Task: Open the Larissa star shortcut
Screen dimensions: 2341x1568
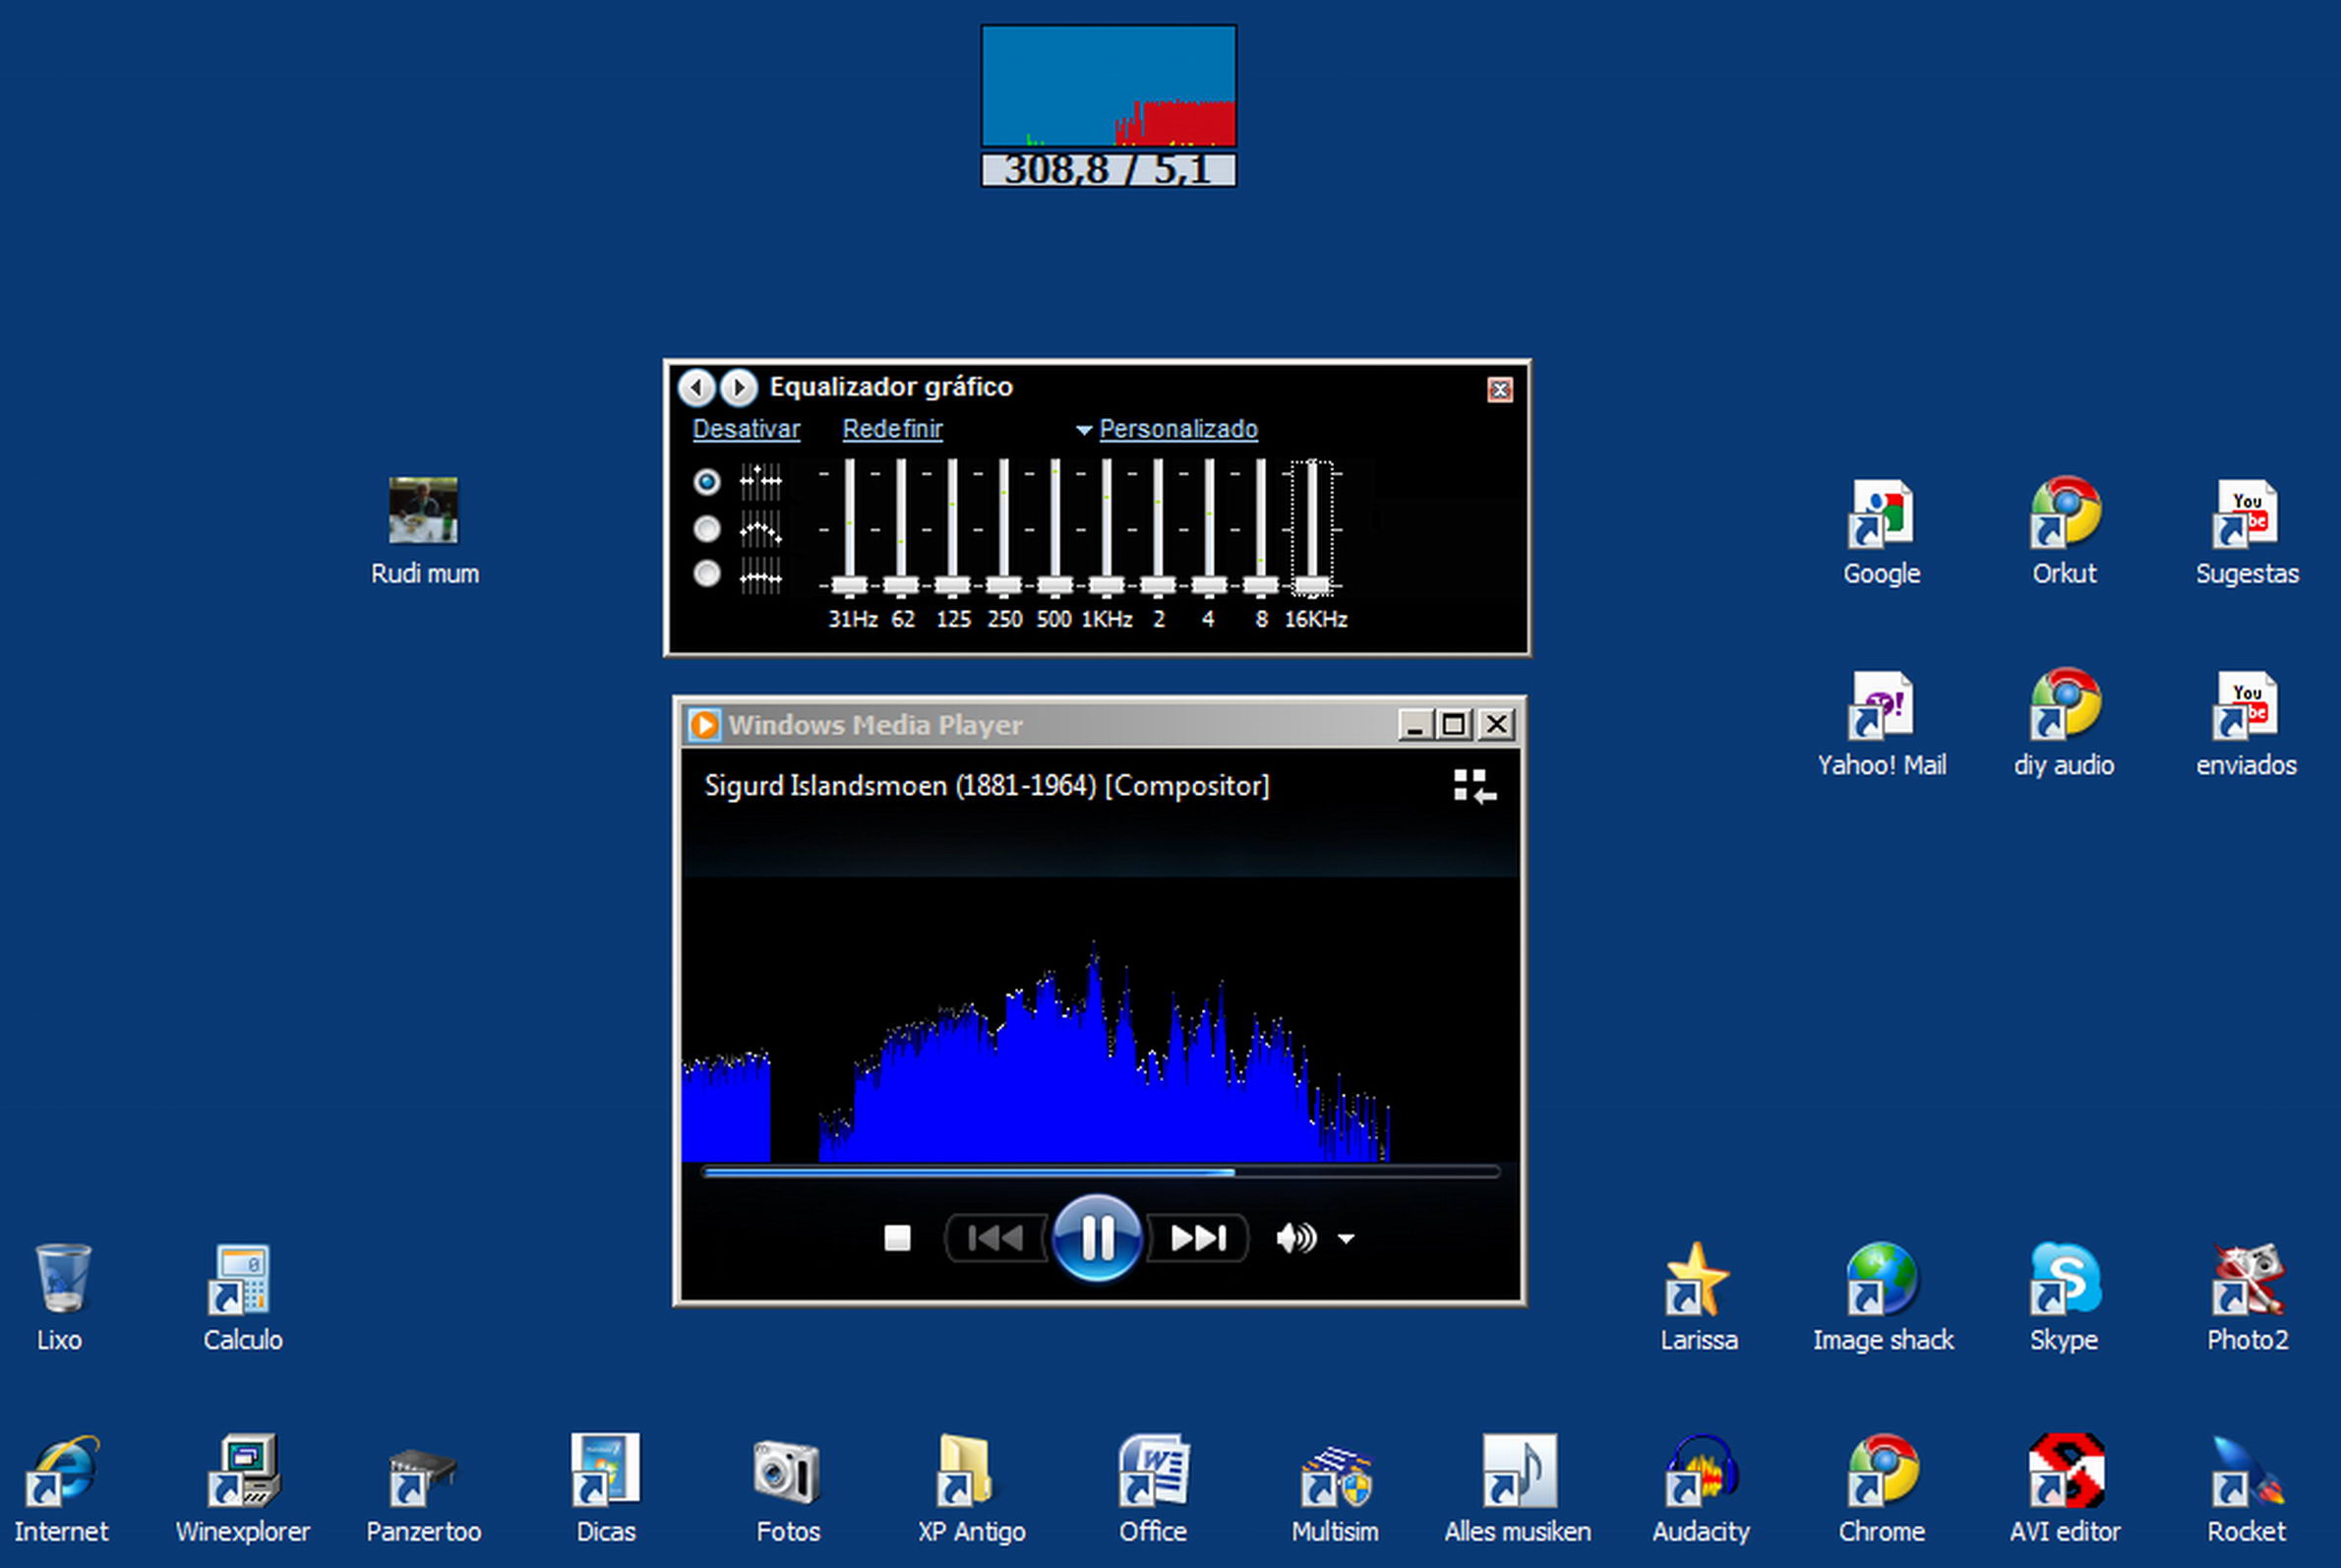Action: pyautogui.click(x=1697, y=1279)
